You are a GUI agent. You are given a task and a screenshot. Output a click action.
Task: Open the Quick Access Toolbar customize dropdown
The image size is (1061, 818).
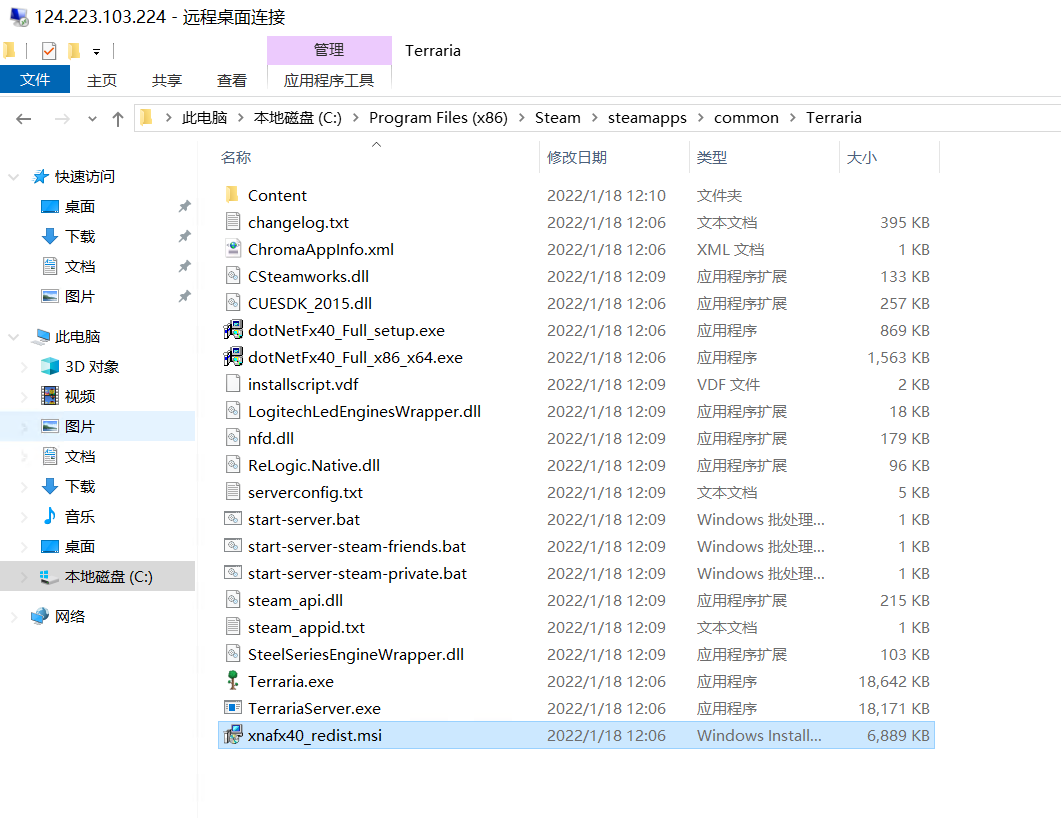tap(96, 51)
